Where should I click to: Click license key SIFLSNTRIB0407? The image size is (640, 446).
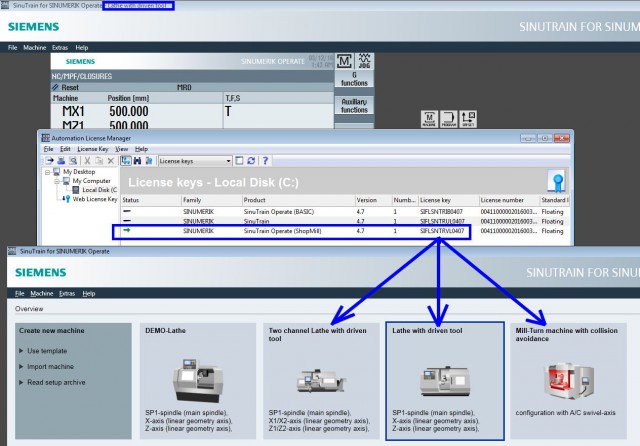pyautogui.click(x=441, y=212)
